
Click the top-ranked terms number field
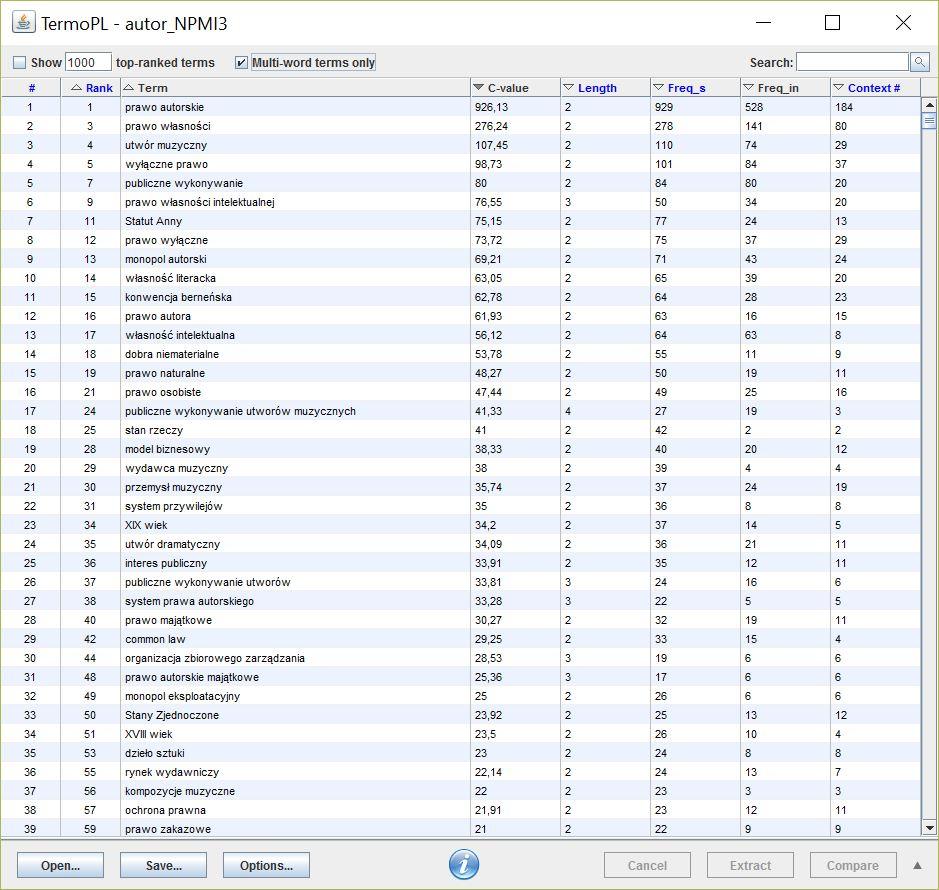point(88,62)
